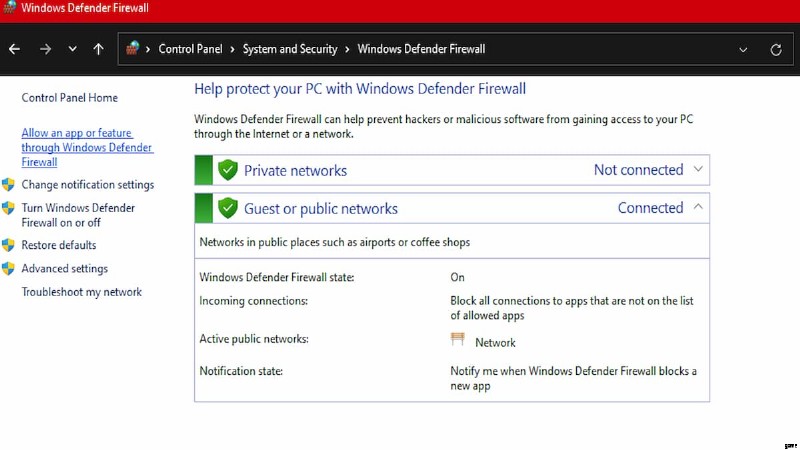Open the recent locations dropdown chevron
This screenshot has width=800, height=450.
click(72, 49)
